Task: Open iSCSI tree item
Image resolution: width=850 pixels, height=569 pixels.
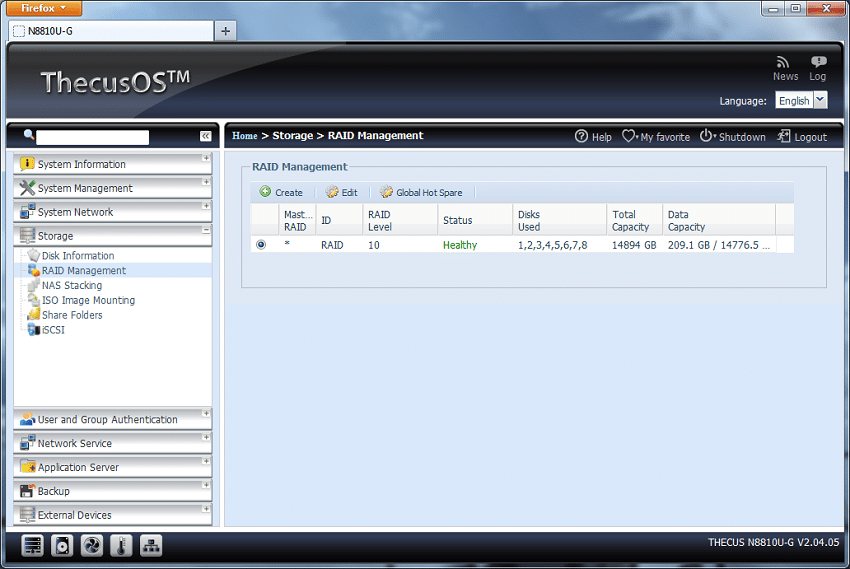Action: [x=53, y=329]
